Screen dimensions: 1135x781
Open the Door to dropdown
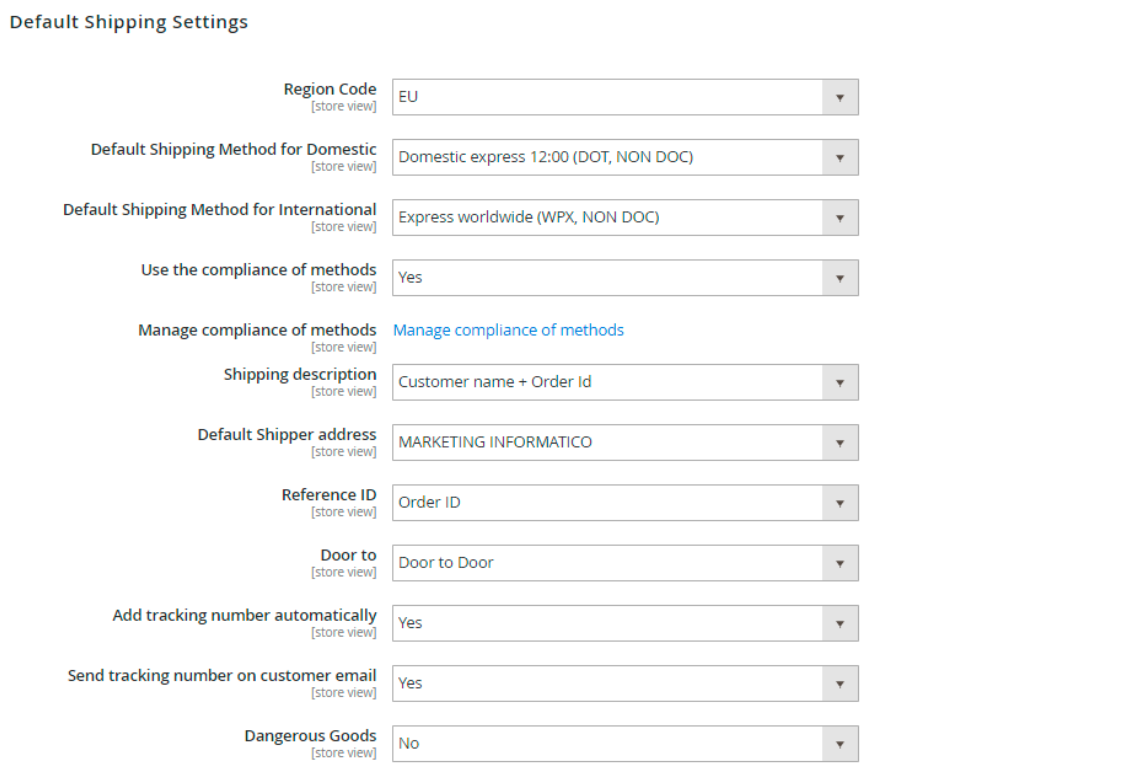[x=625, y=562]
